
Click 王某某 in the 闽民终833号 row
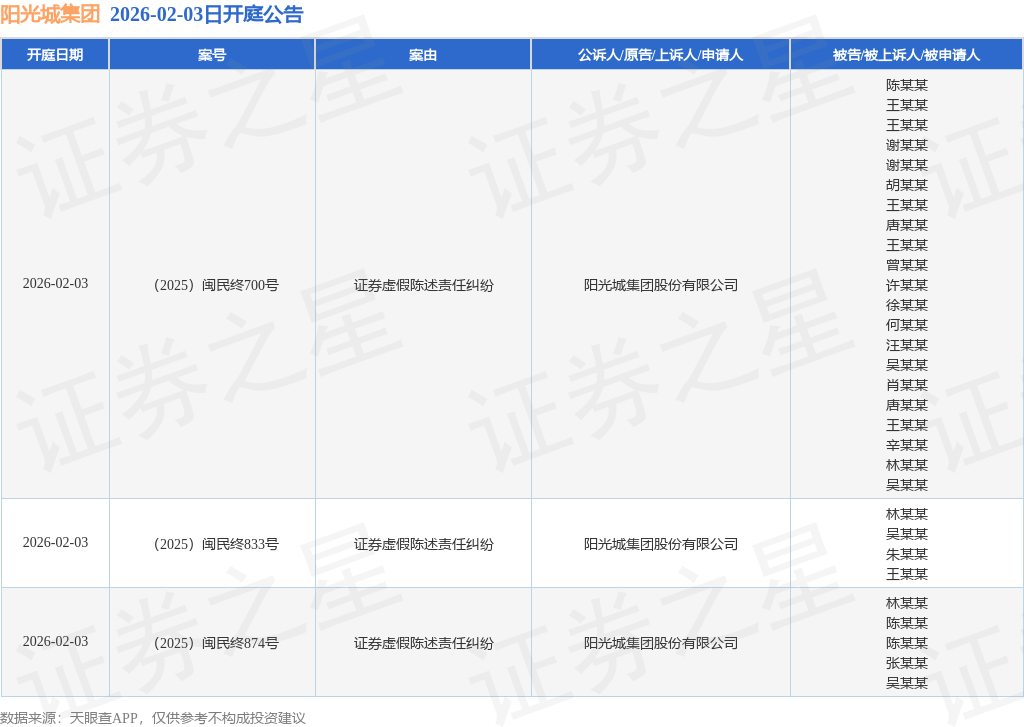point(906,574)
